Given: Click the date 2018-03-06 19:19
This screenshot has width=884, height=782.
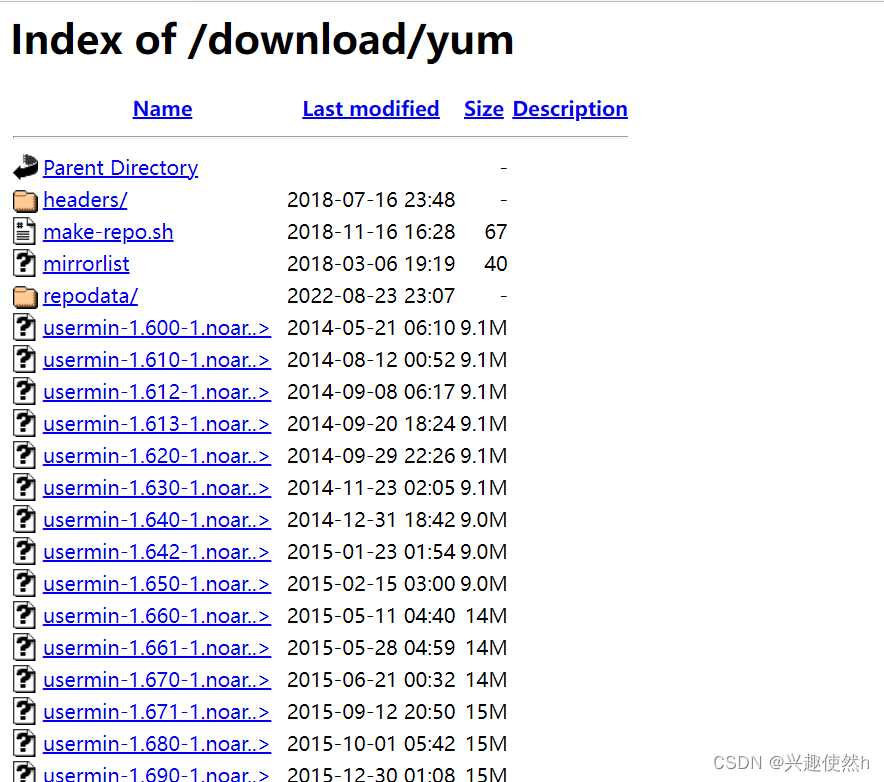Looking at the screenshot, I should tap(371, 264).
